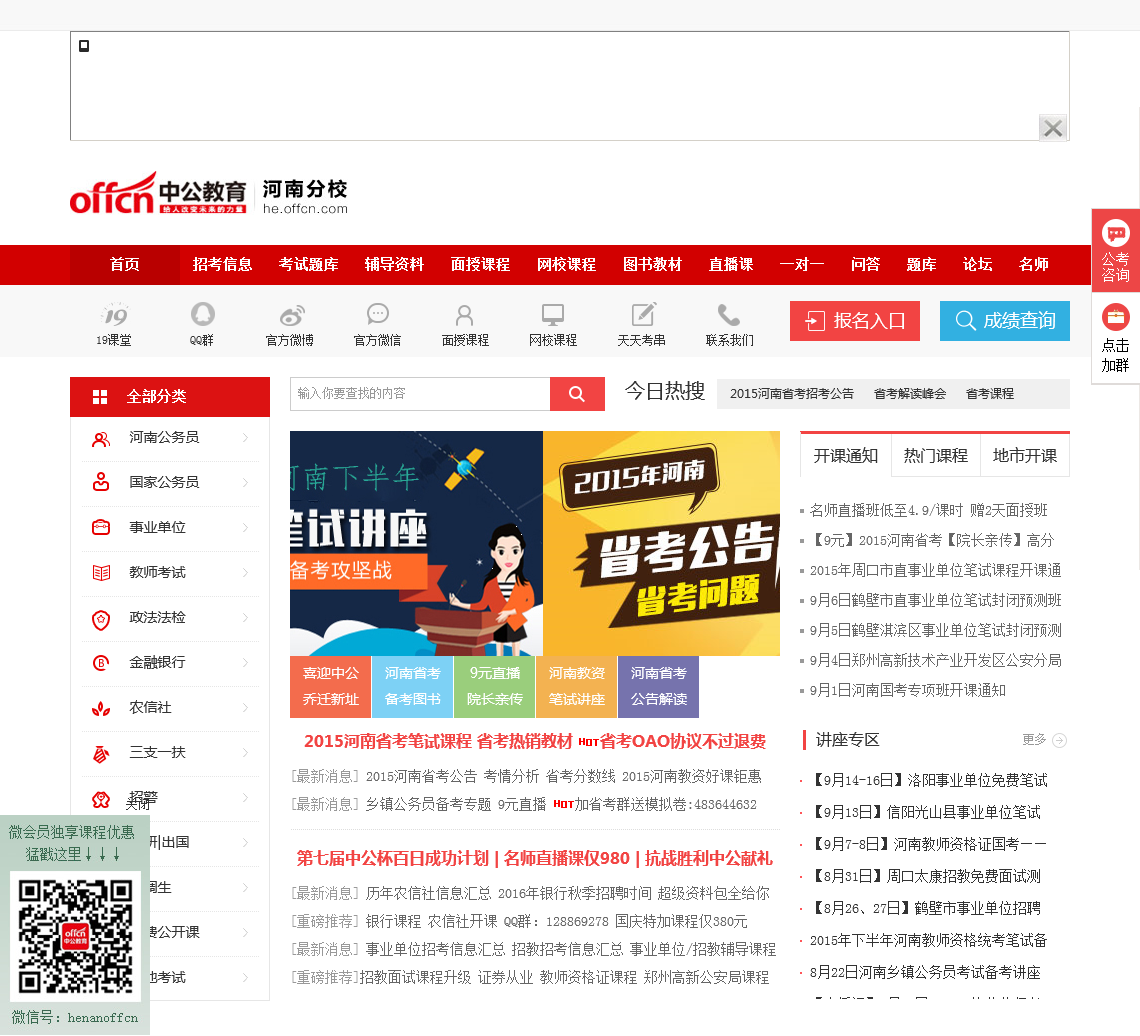The image size is (1140, 1036).
Task: Switch to the 地市开课 tab
Action: click(x=1025, y=456)
